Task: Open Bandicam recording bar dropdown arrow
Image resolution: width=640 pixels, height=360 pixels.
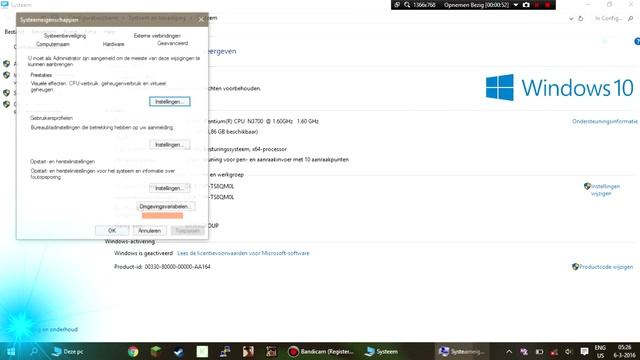Action: pyautogui.click(x=516, y=5)
